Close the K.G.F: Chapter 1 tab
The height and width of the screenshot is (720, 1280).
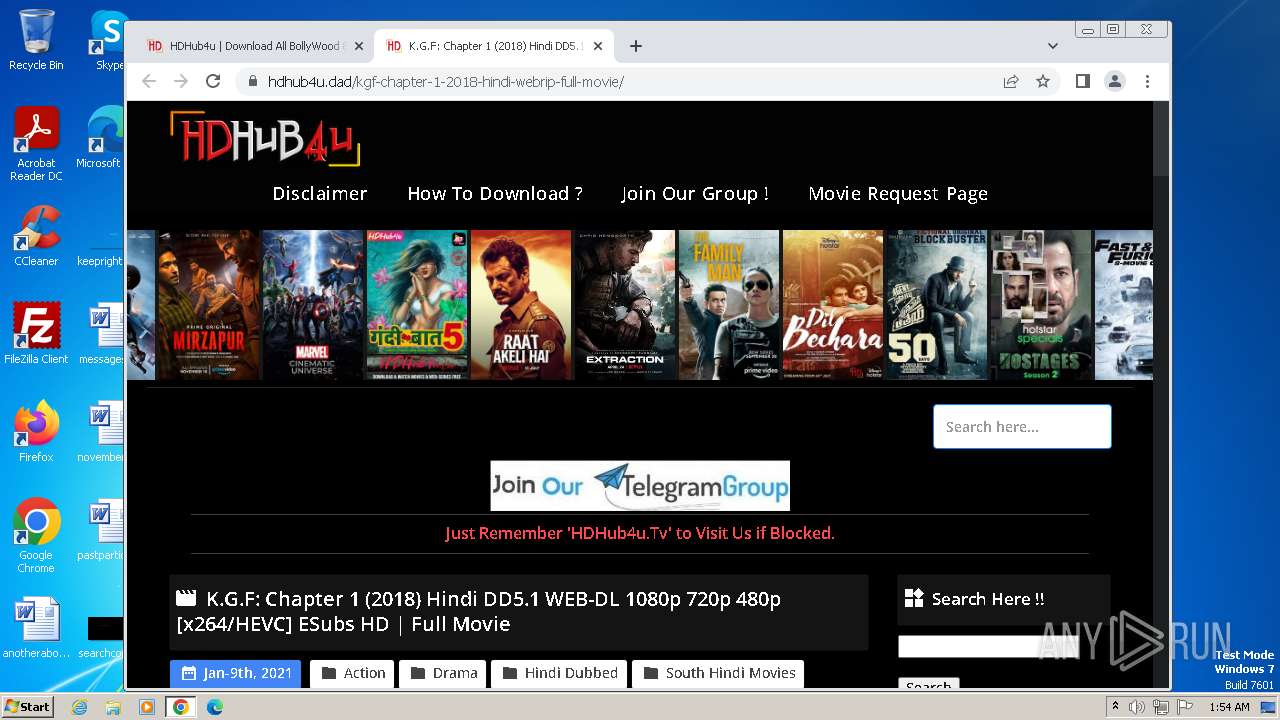point(598,46)
